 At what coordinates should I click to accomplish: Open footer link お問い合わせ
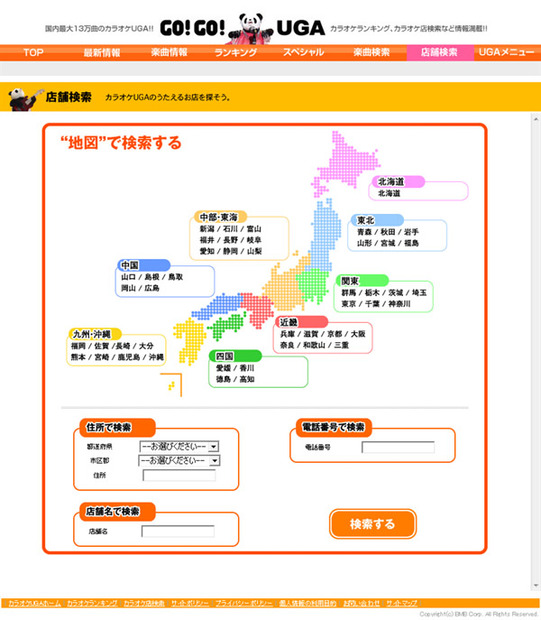click(x=361, y=603)
